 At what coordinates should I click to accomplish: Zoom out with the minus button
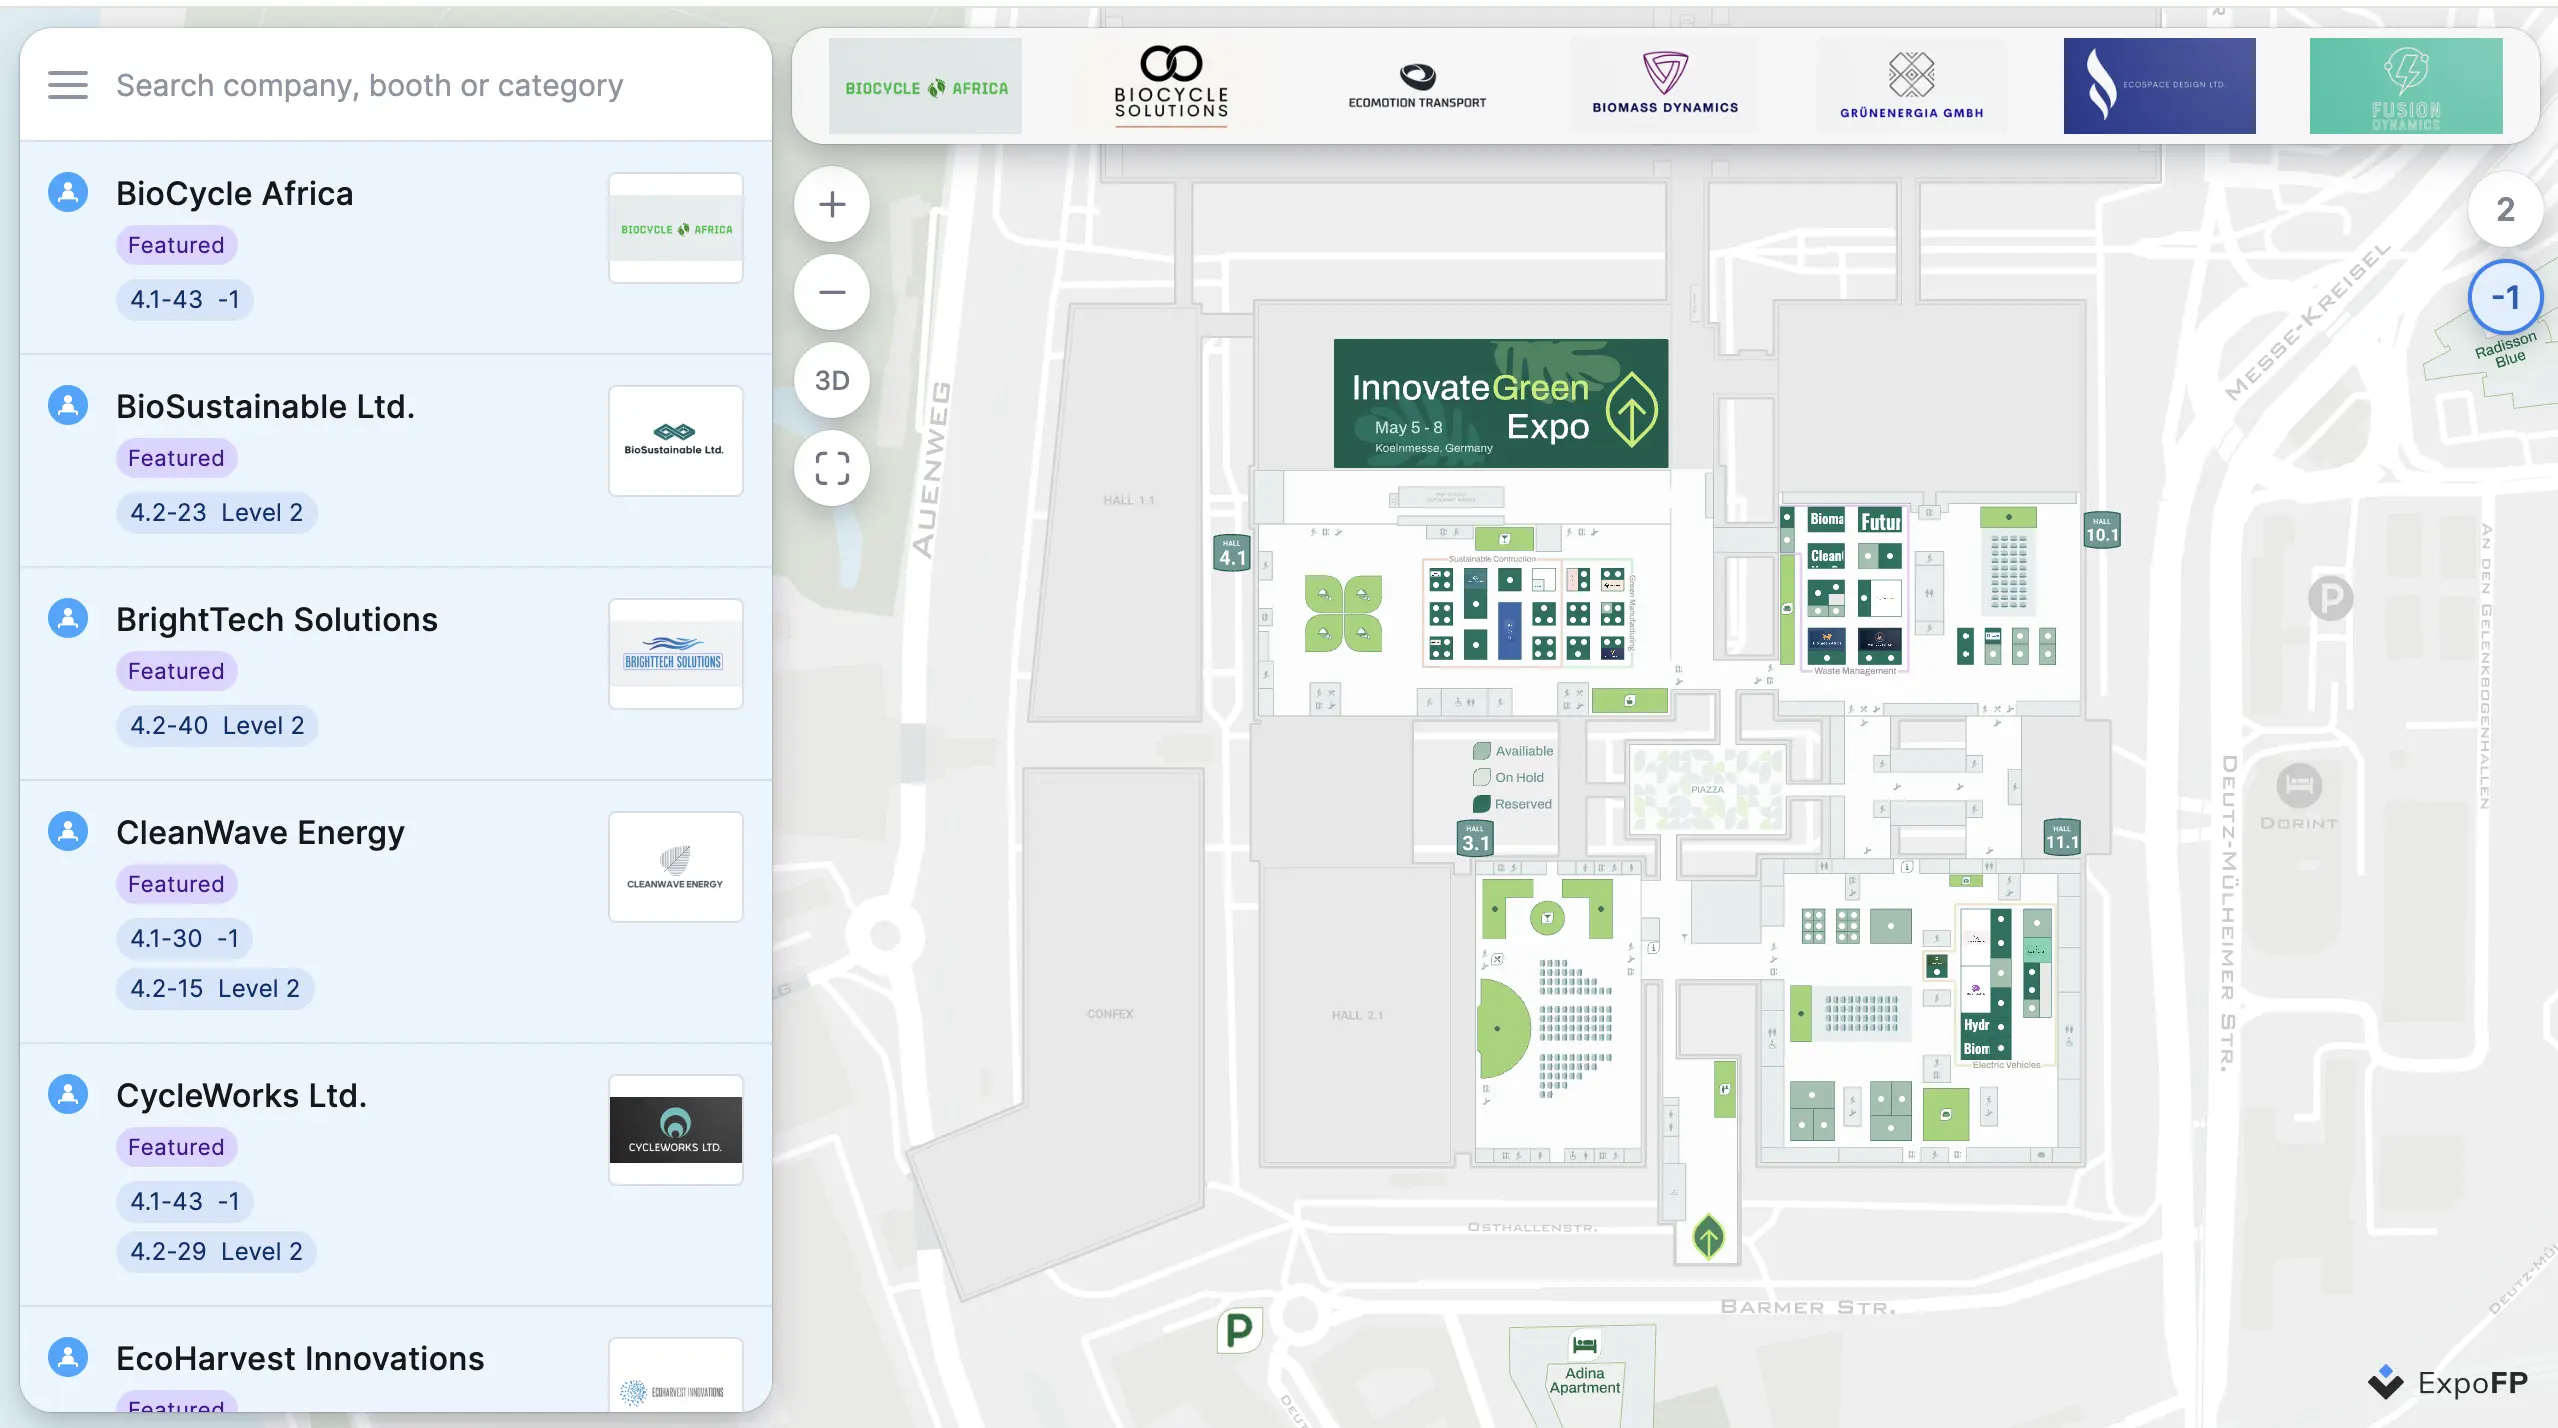tap(832, 293)
